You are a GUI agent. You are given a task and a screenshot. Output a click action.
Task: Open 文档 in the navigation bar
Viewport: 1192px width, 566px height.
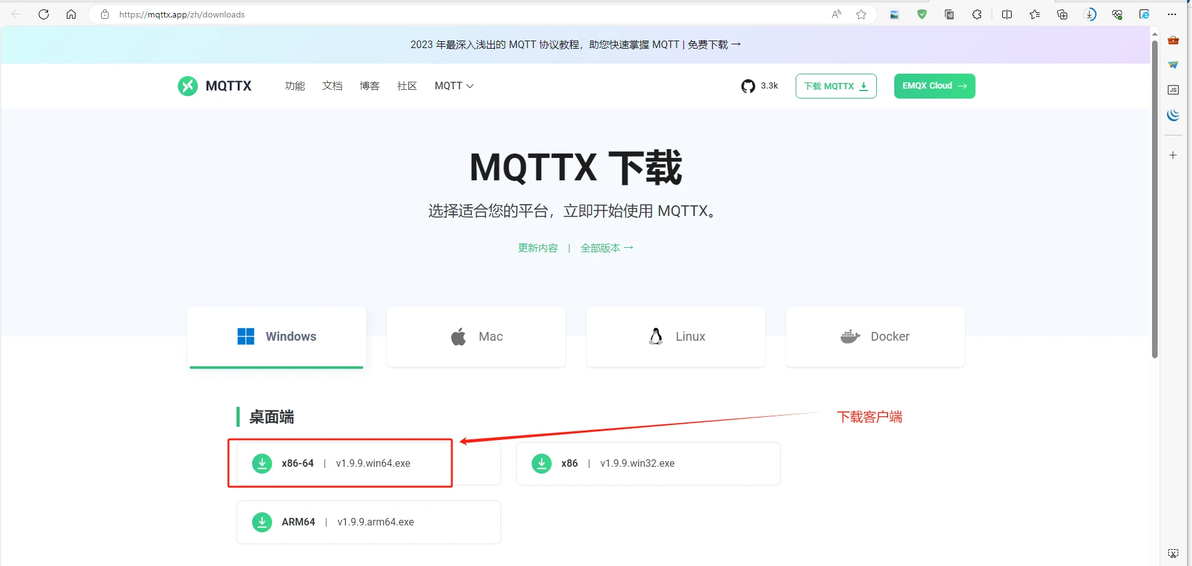click(332, 86)
